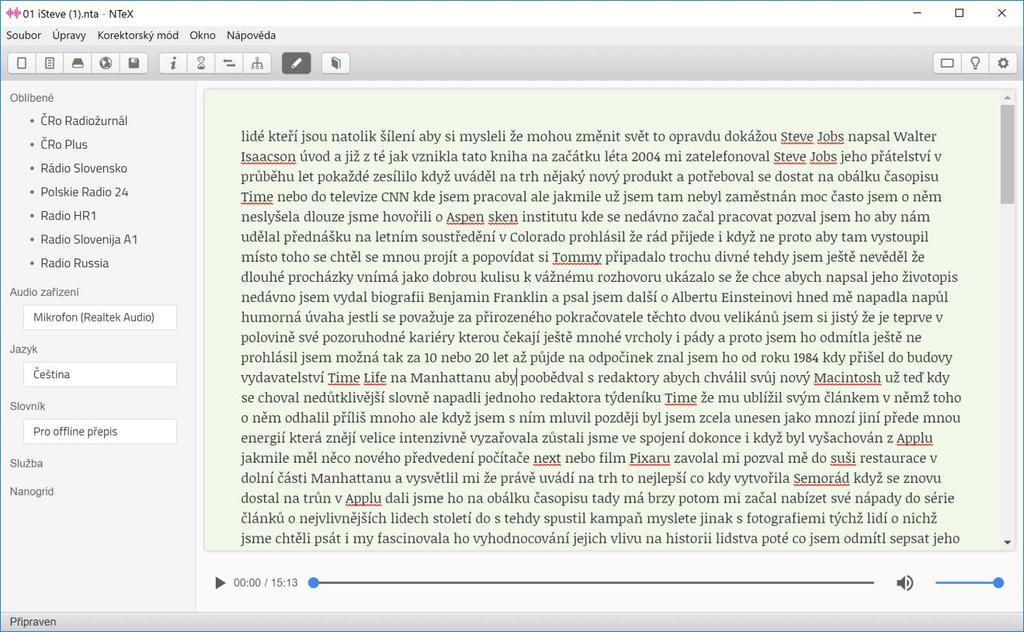Screen dimensions: 1024x632
Task: Save with the floppy disk icon
Action: click(x=134, y=63)
